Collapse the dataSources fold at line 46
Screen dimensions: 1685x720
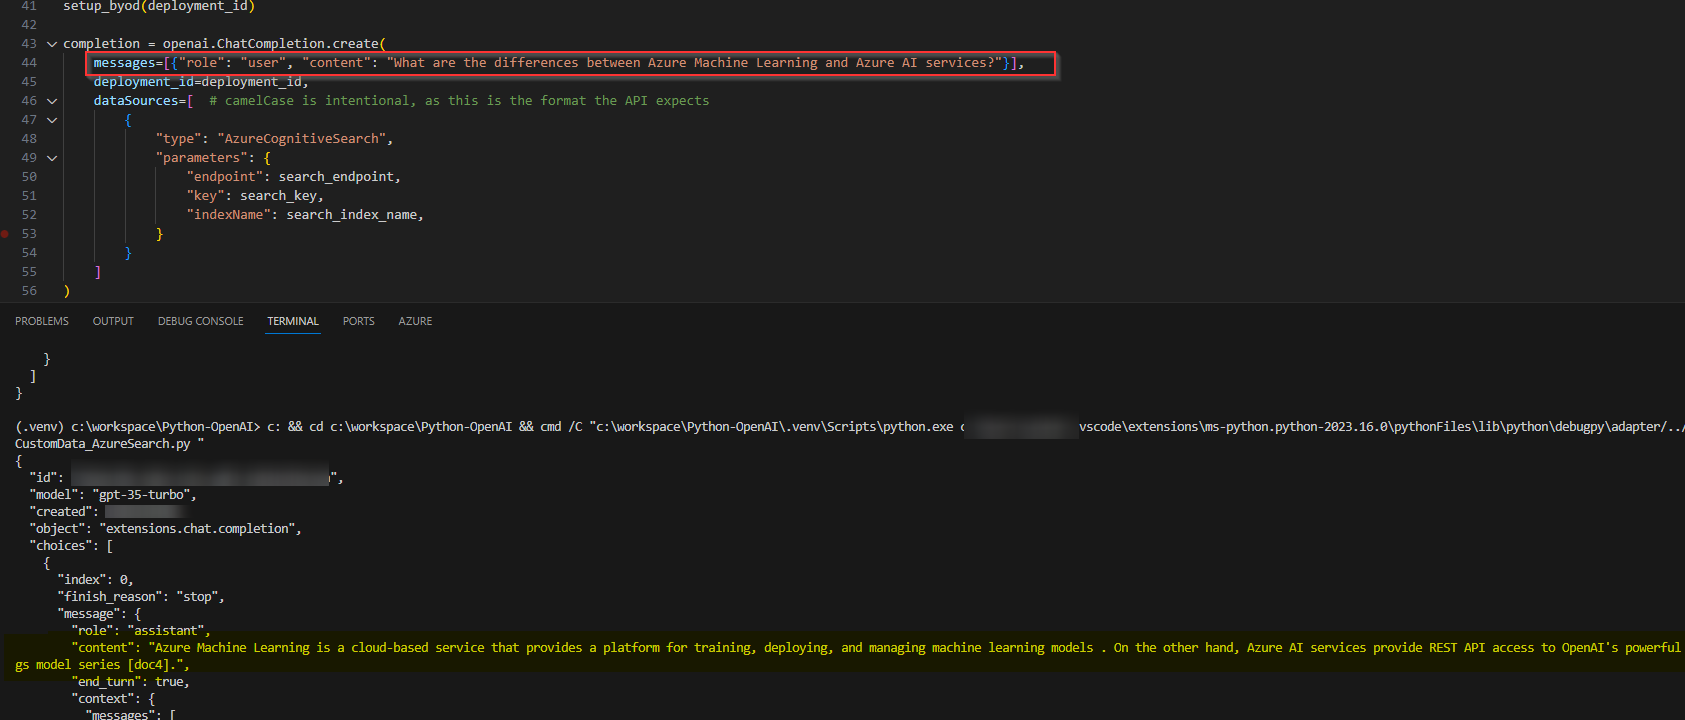pyautogui.click(x=52, y=101)
